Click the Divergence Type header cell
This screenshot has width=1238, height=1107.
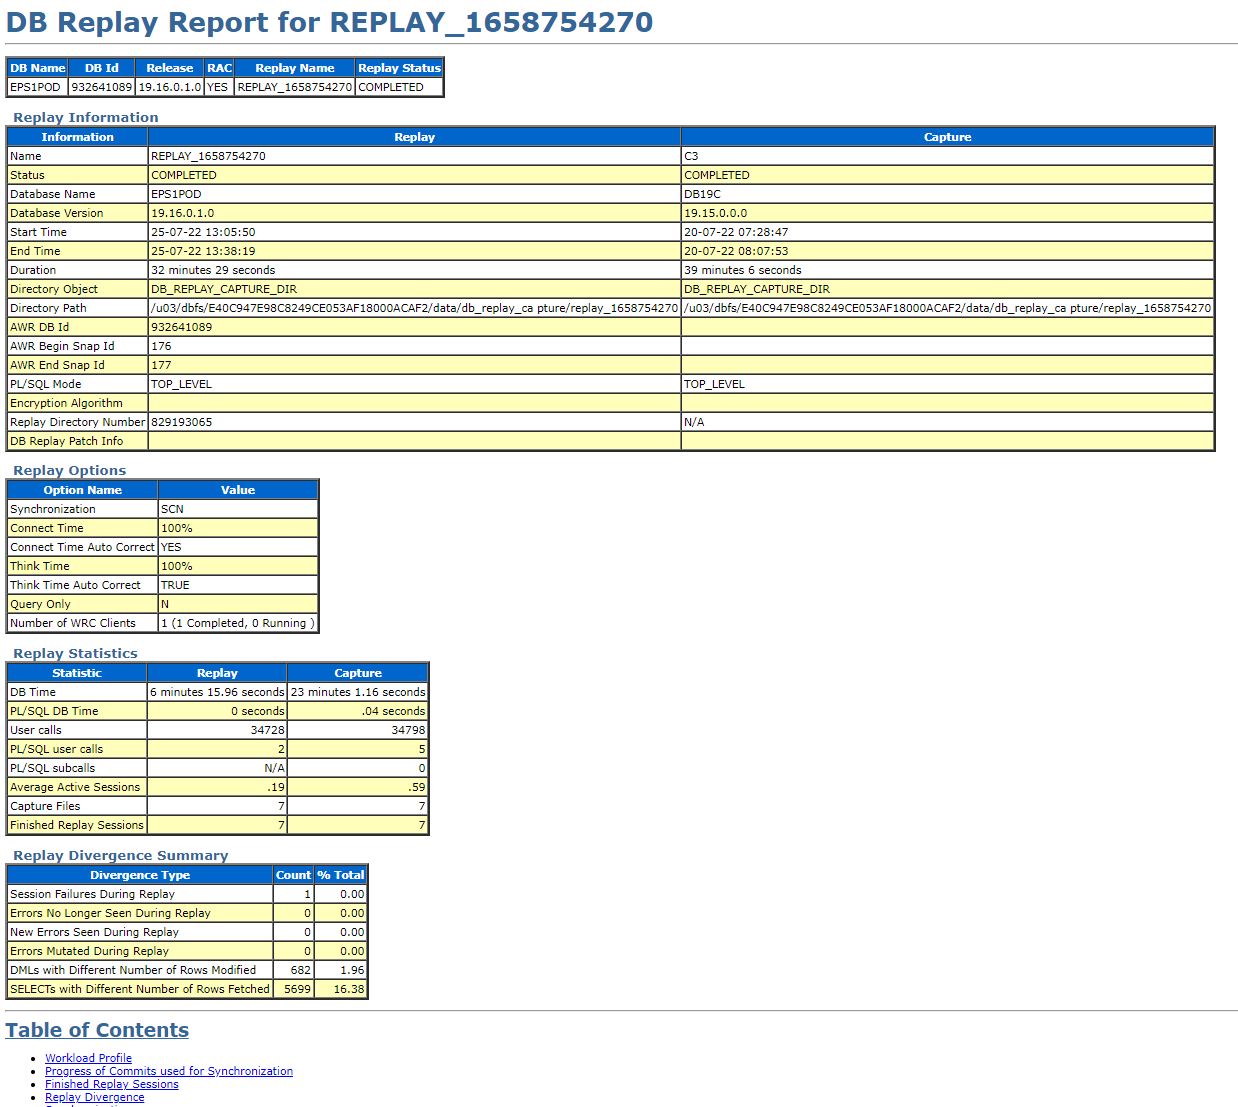pyautogui.click(x=139, y=874)
